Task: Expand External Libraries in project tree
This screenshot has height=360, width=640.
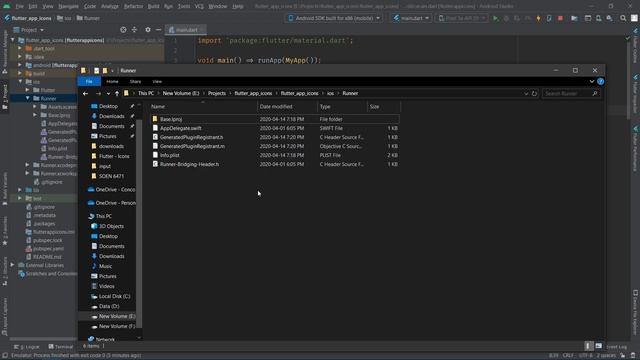Action: coord(13,265)
